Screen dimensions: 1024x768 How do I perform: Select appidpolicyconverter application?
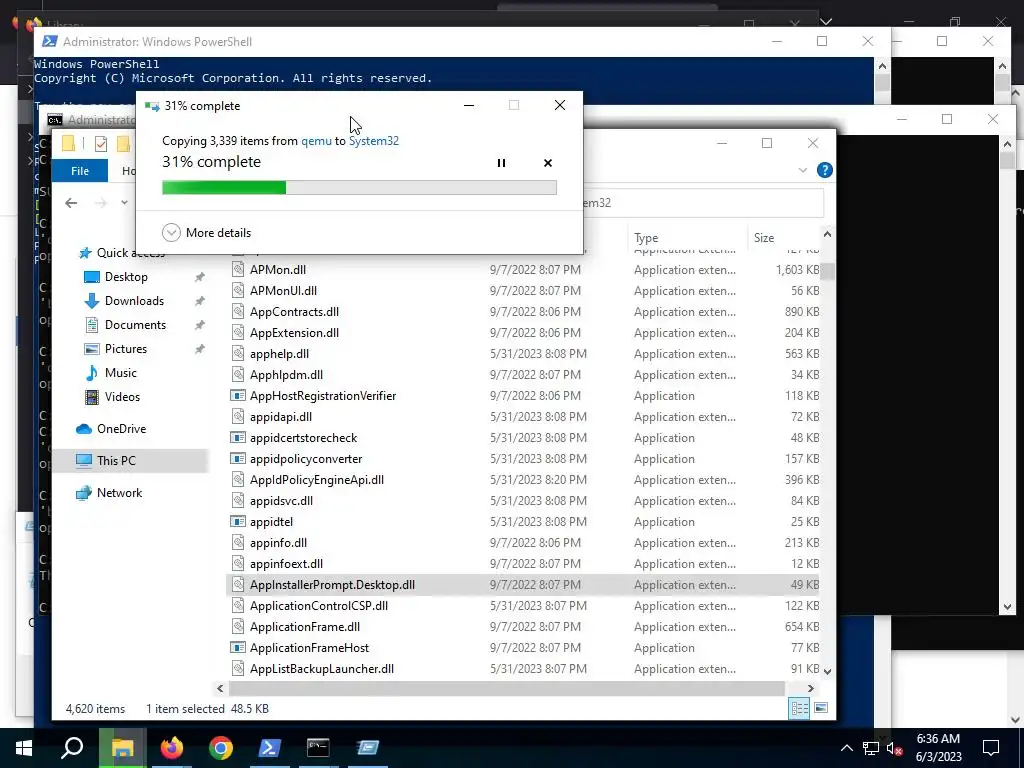point(306,458)
